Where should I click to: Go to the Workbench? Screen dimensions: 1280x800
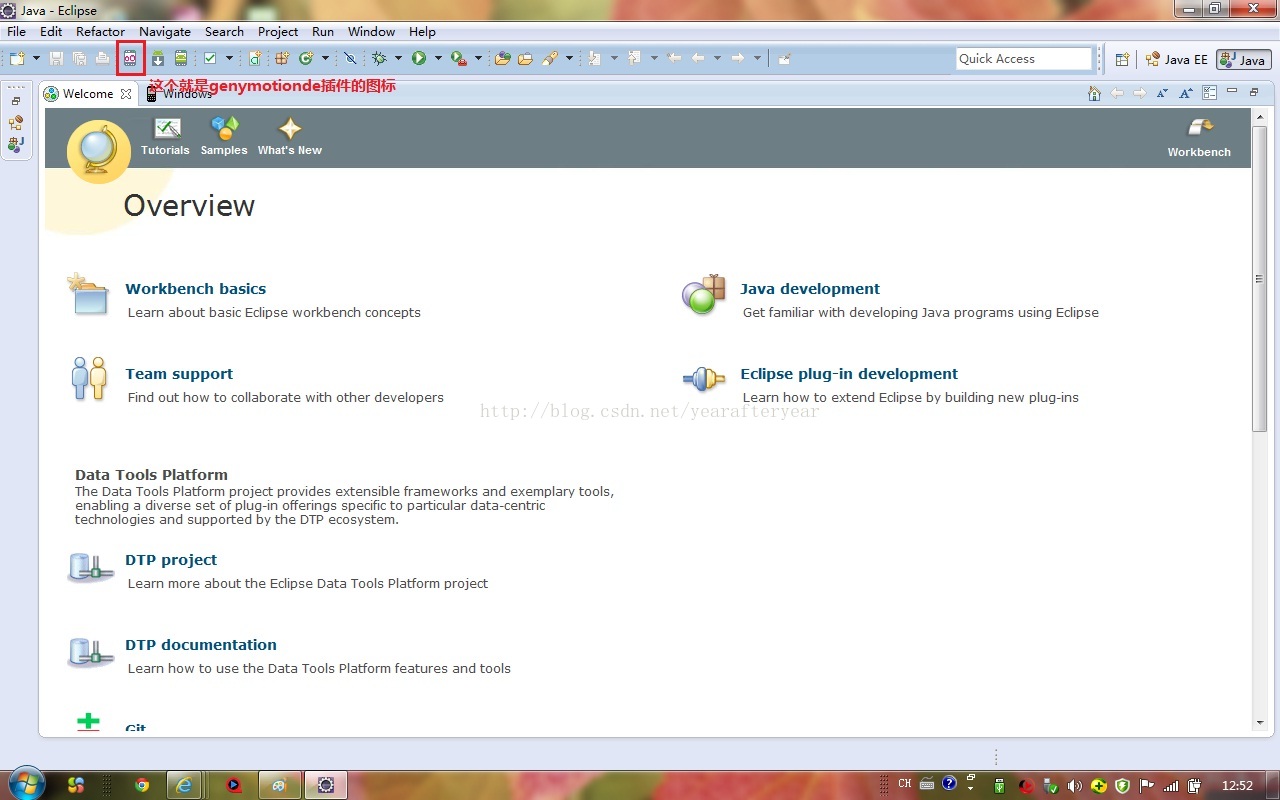pos(1199,138)
